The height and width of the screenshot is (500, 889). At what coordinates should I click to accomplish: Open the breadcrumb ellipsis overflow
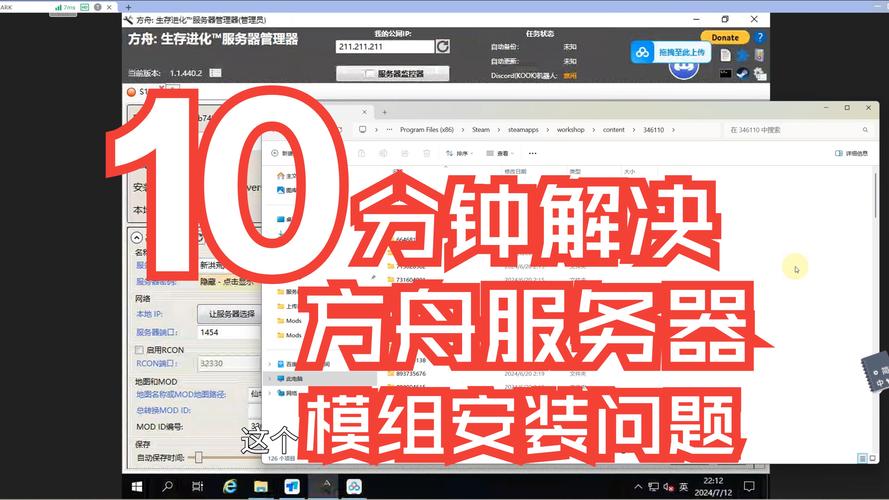point(389,130)
